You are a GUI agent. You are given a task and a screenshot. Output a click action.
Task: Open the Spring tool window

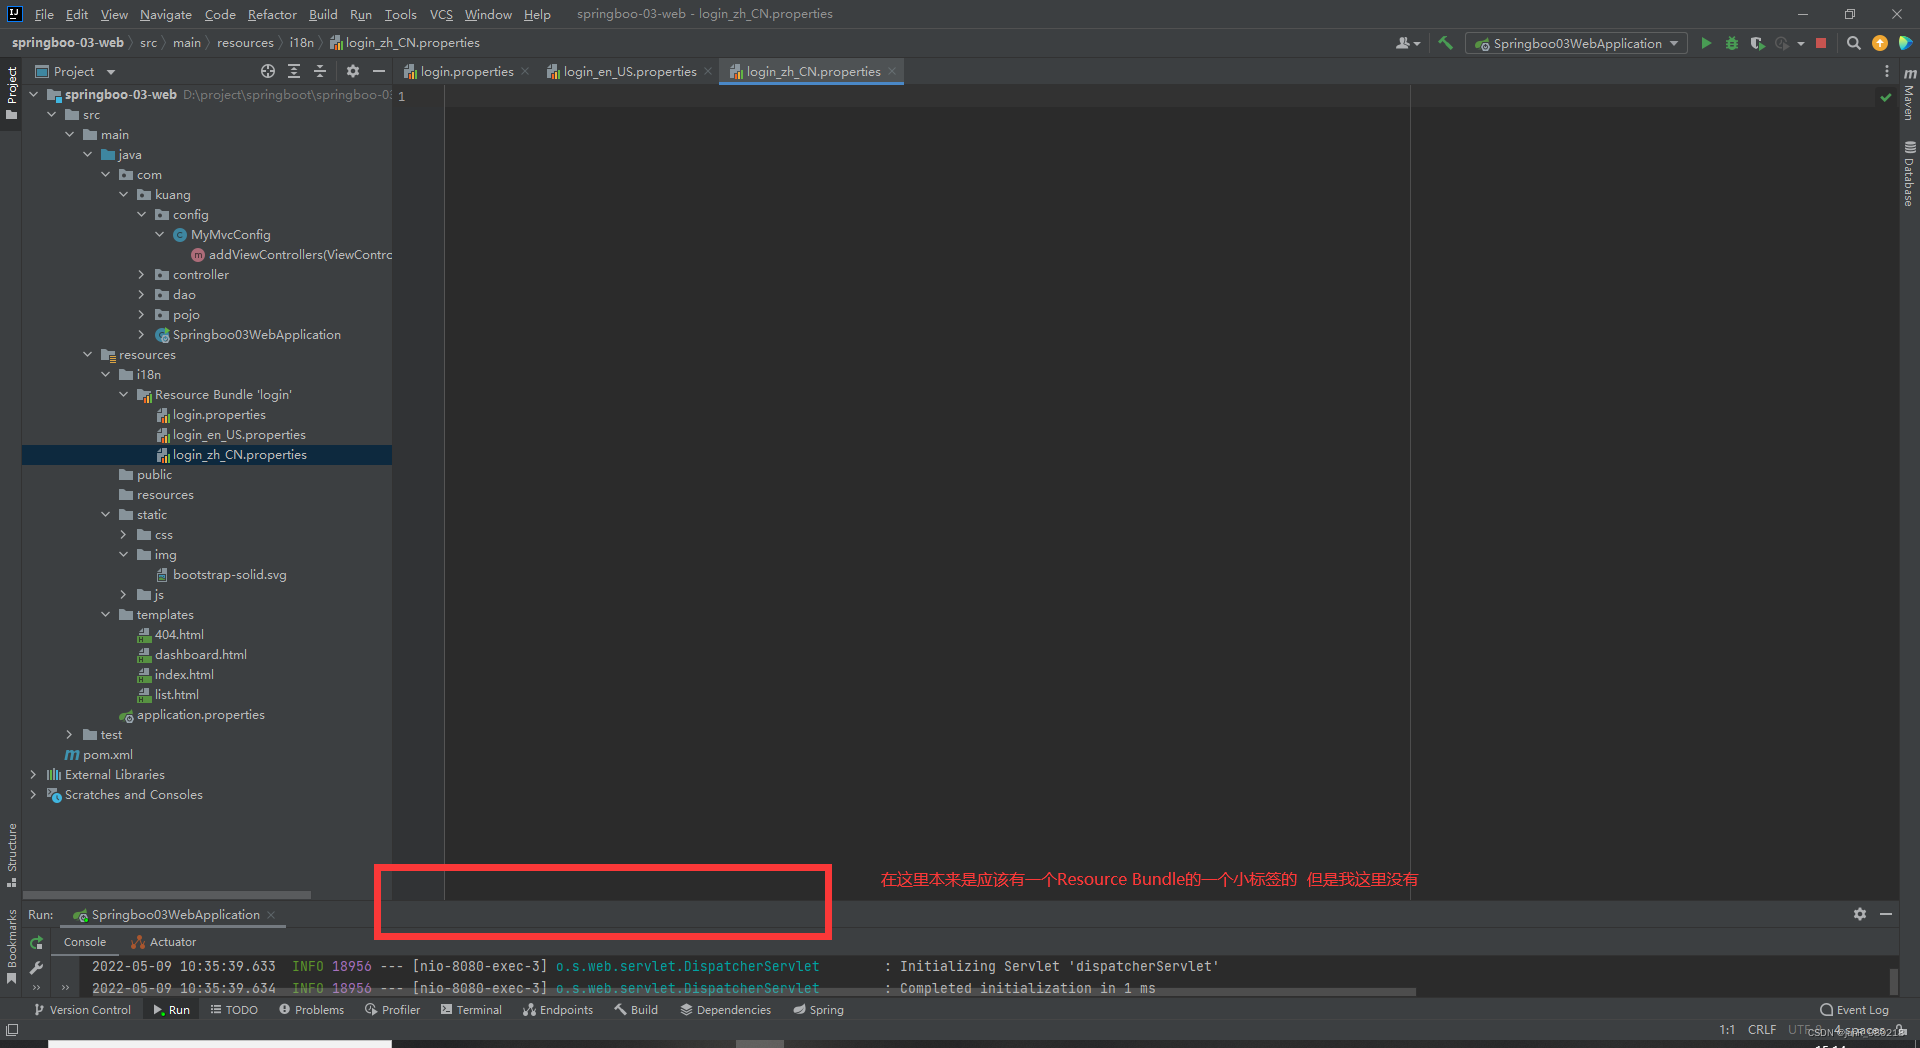pyautogui.click(x=818, y=1010)
